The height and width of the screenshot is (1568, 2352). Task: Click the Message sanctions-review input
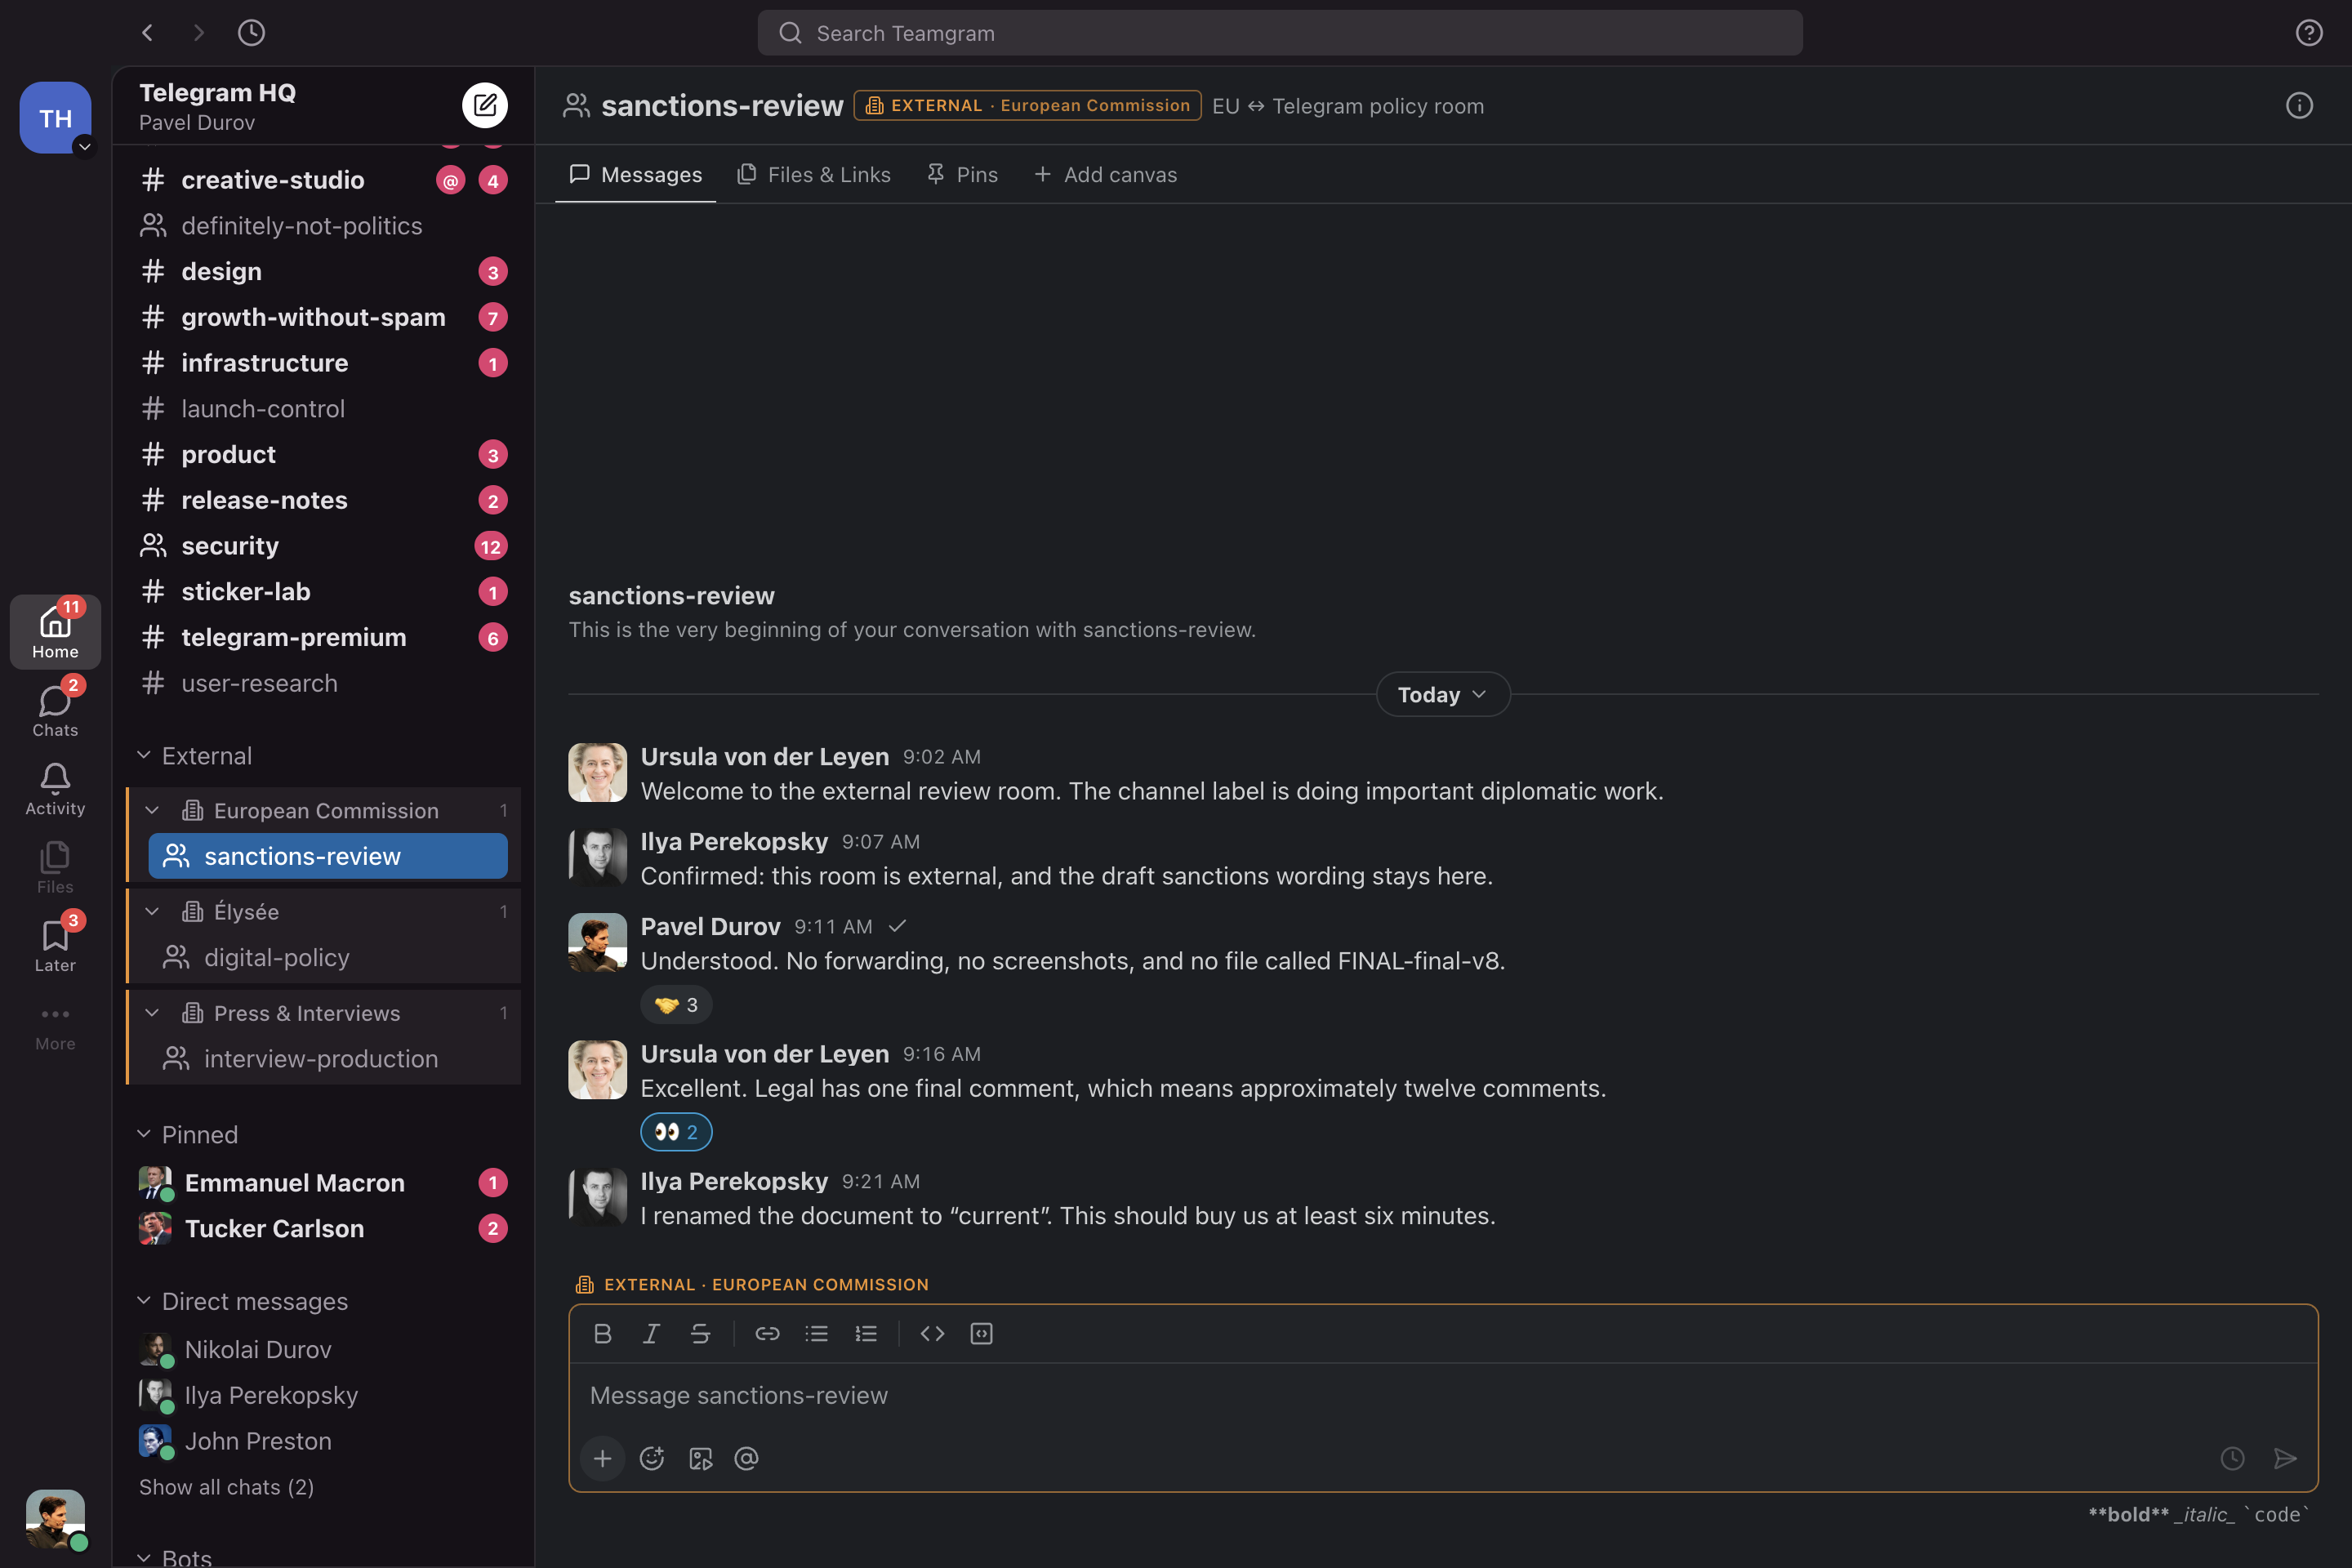click(1442, 1395)
